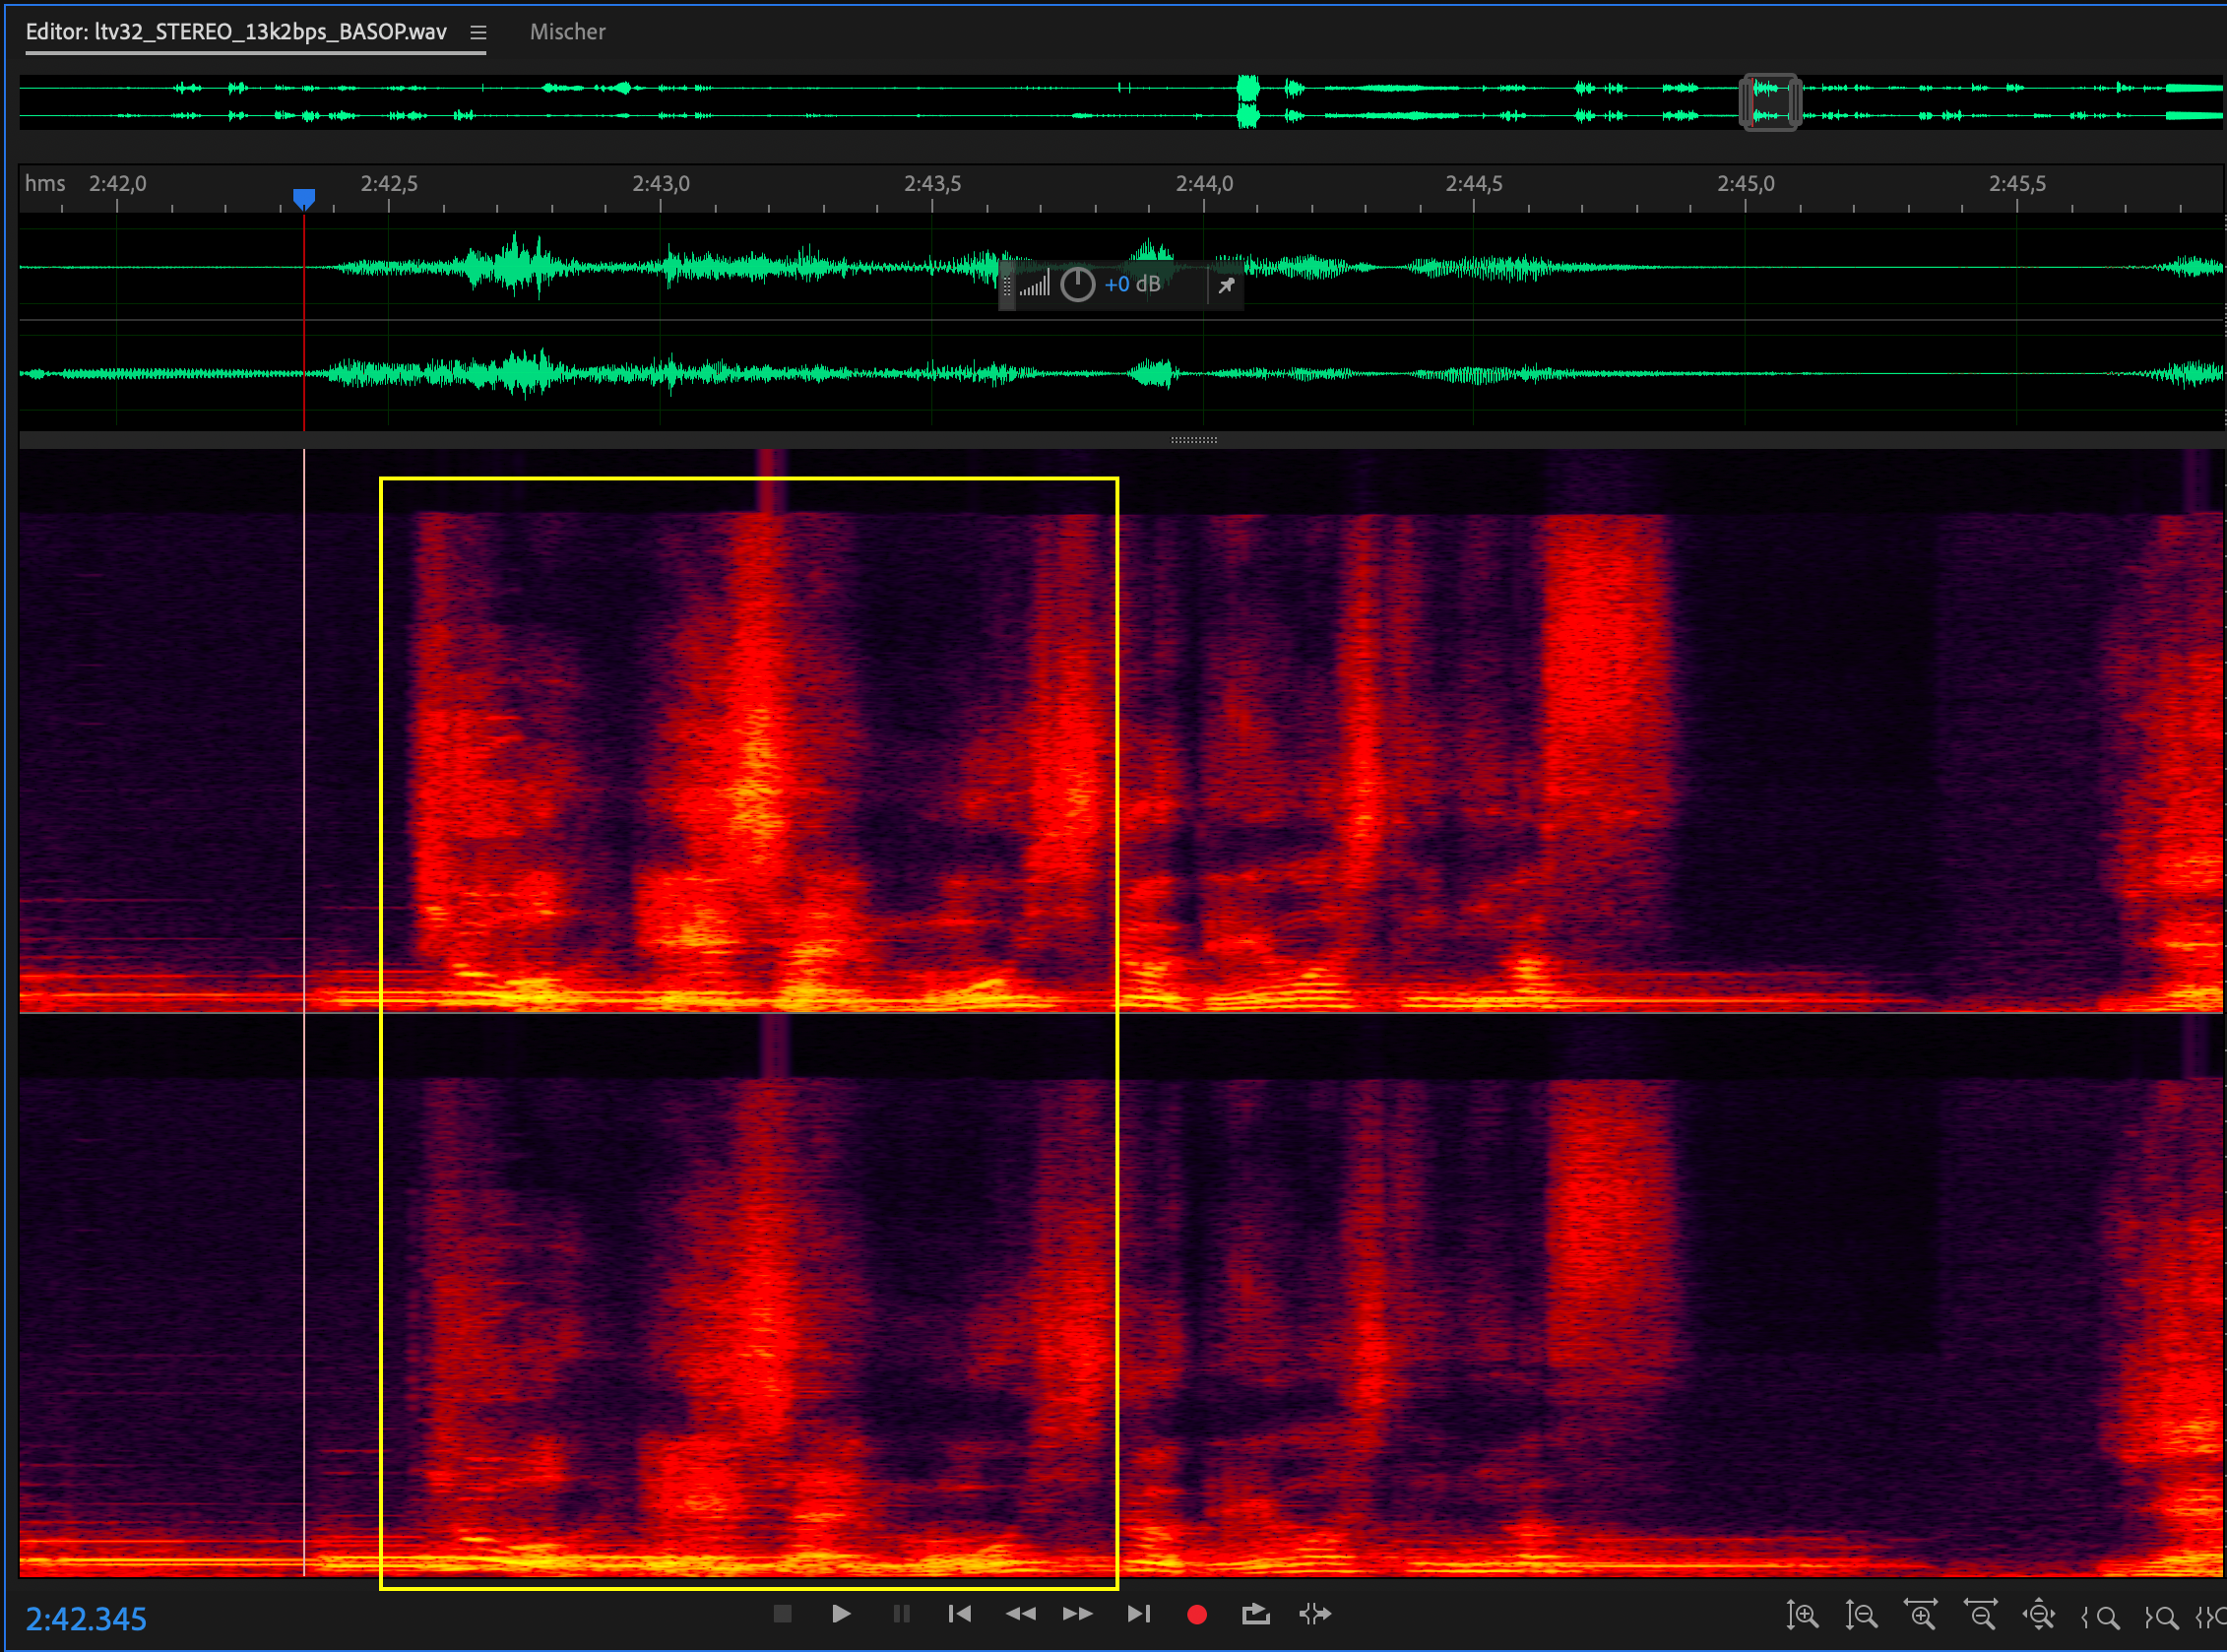Viewport: 2227px width, 1652px height.
Task: Move playhead to previous marker button
Action: click(959, 1613)
